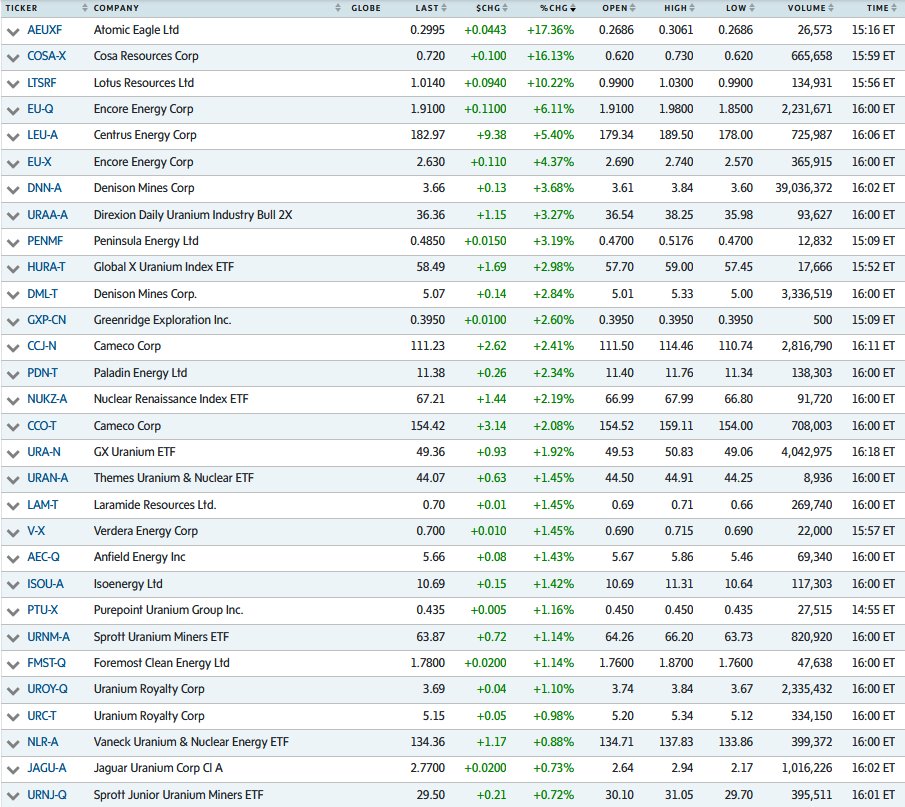Expand the URNJ-Q row chevron

[13, 796]
